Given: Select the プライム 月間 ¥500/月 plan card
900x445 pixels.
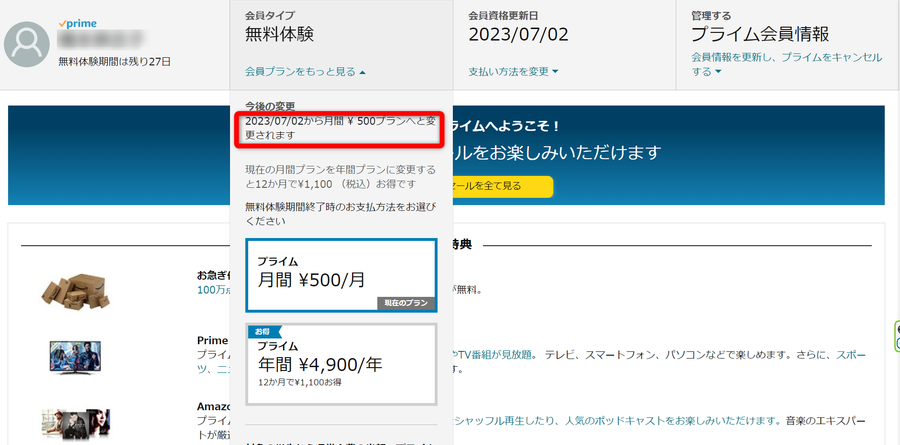Looking at the screenshot, I should click(342, 276).
